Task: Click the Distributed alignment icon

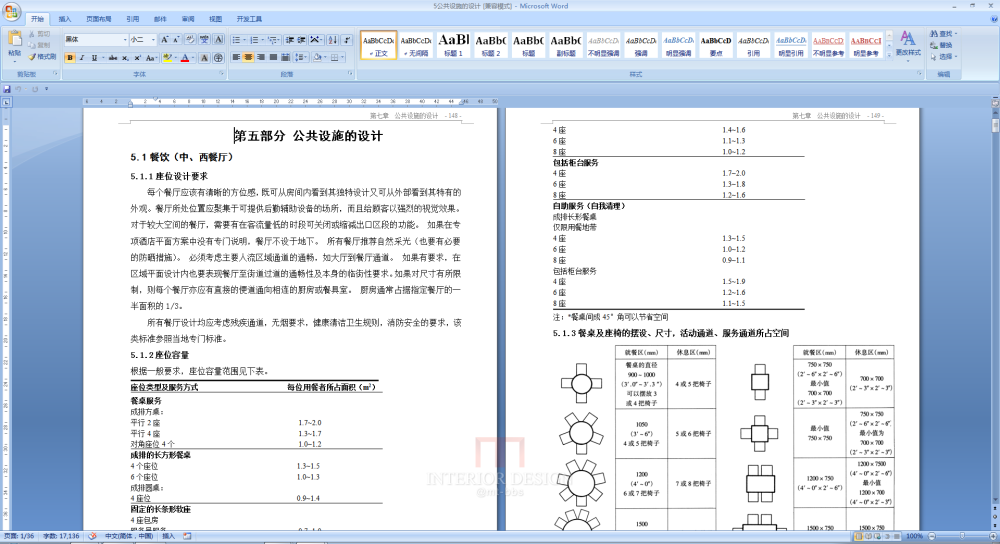Action: click(x=285, y=57)
